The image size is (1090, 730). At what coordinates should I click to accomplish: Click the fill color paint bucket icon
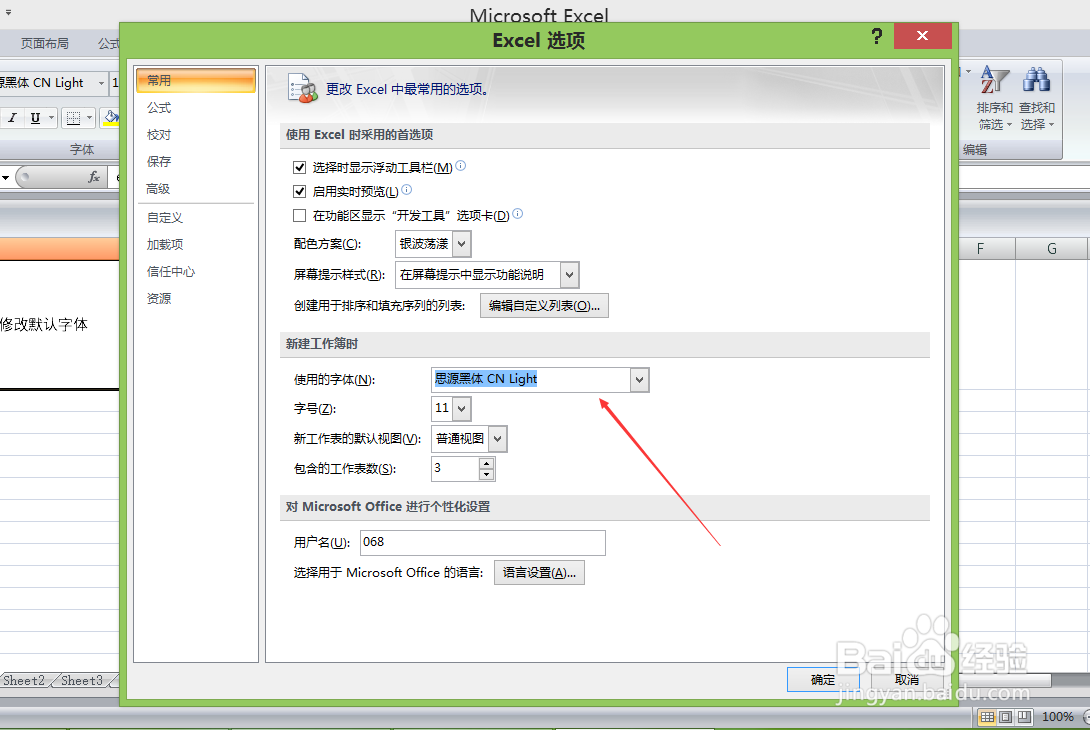111,118
